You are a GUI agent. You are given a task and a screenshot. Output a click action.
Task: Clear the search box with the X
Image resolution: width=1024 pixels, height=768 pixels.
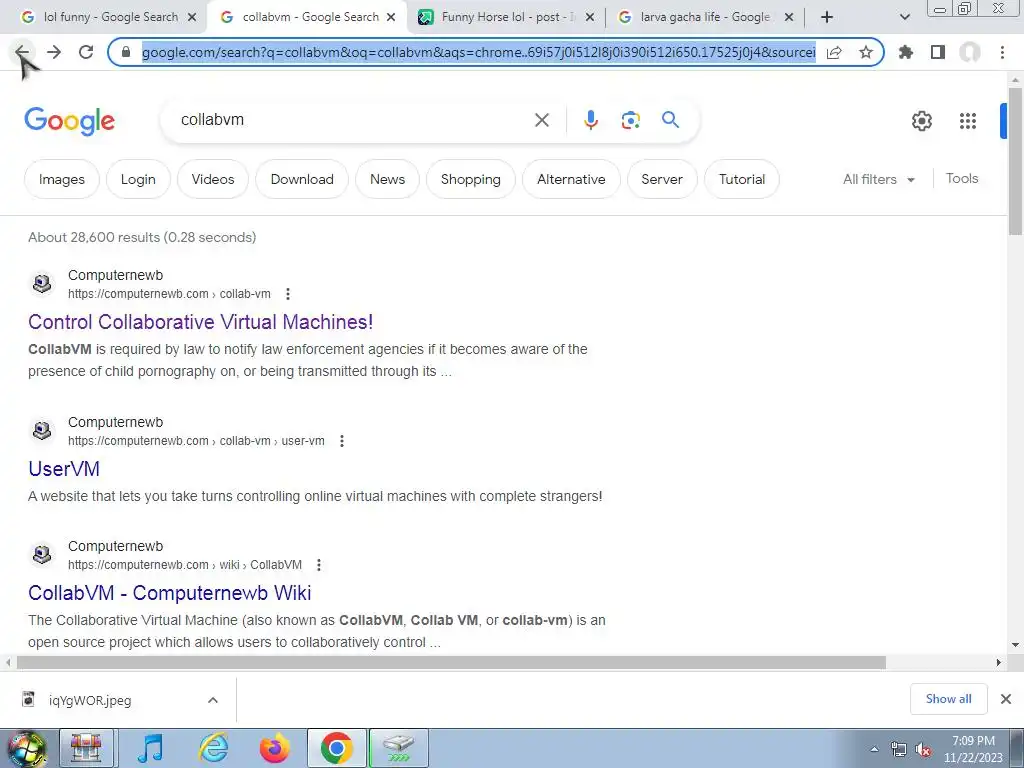(x=541, y=120)
